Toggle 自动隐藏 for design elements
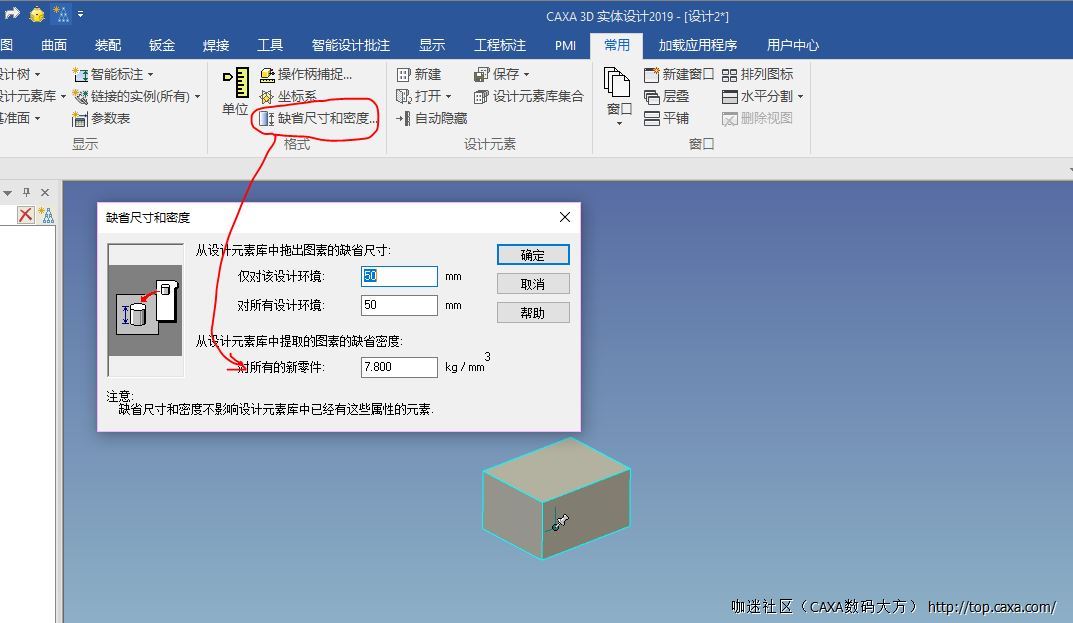The image size is (1073, 623). pyautogui.click(x=432, y=118)
